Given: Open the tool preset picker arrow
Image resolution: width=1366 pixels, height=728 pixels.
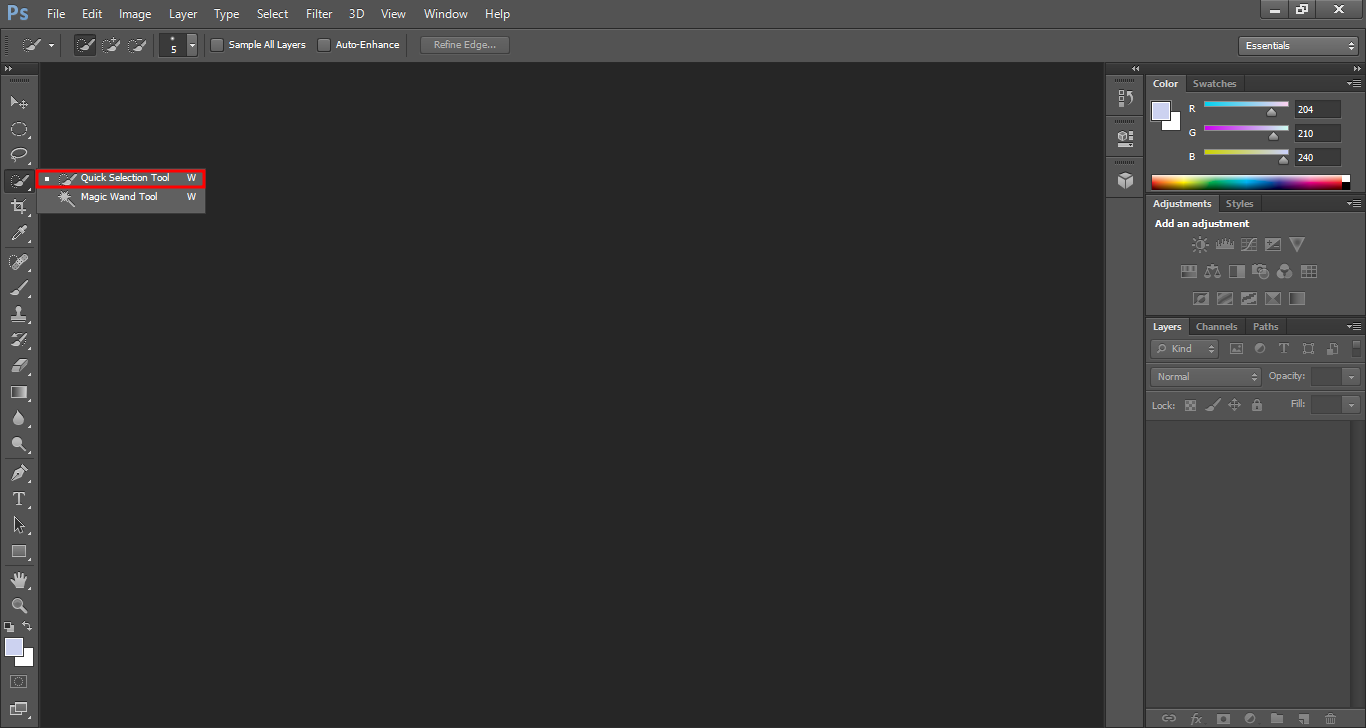Looking at the screenshot, I should coord(51,45).
